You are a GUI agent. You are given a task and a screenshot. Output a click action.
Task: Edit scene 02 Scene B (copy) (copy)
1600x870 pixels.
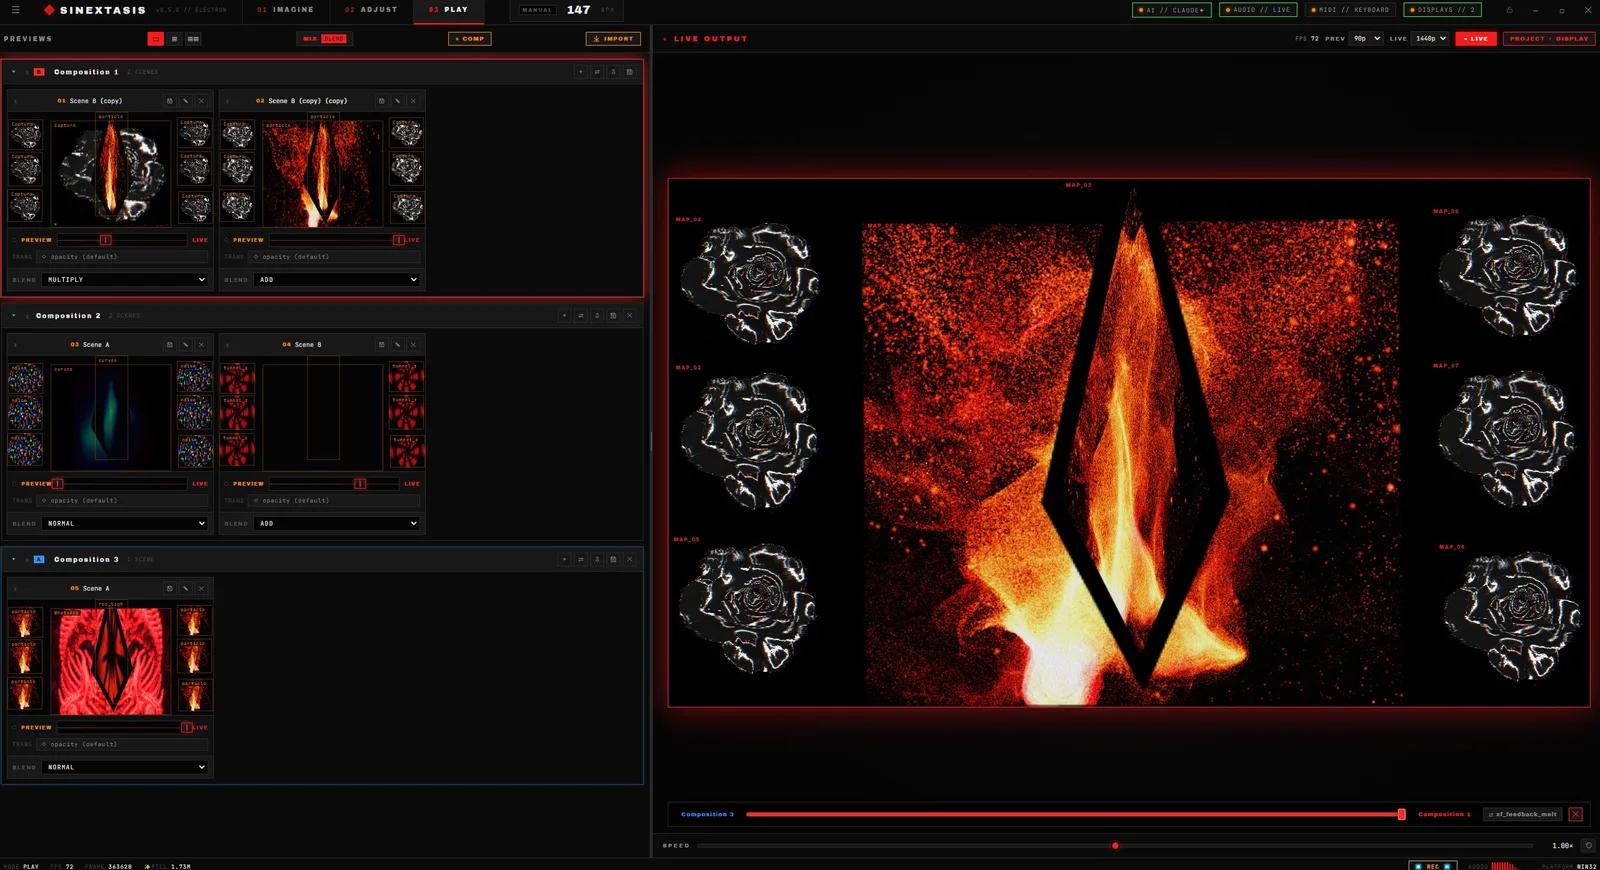pyautogui.click(x=397, y=101)
